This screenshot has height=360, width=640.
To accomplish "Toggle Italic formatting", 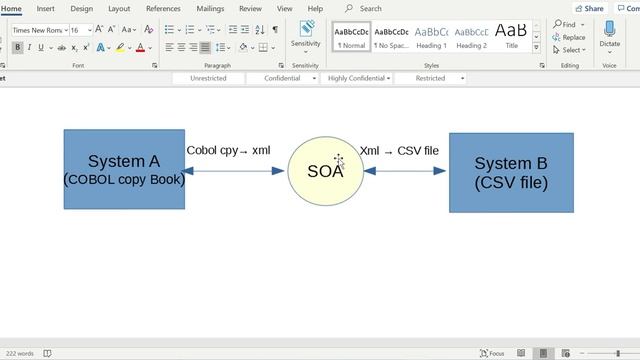I will [29, 48].
